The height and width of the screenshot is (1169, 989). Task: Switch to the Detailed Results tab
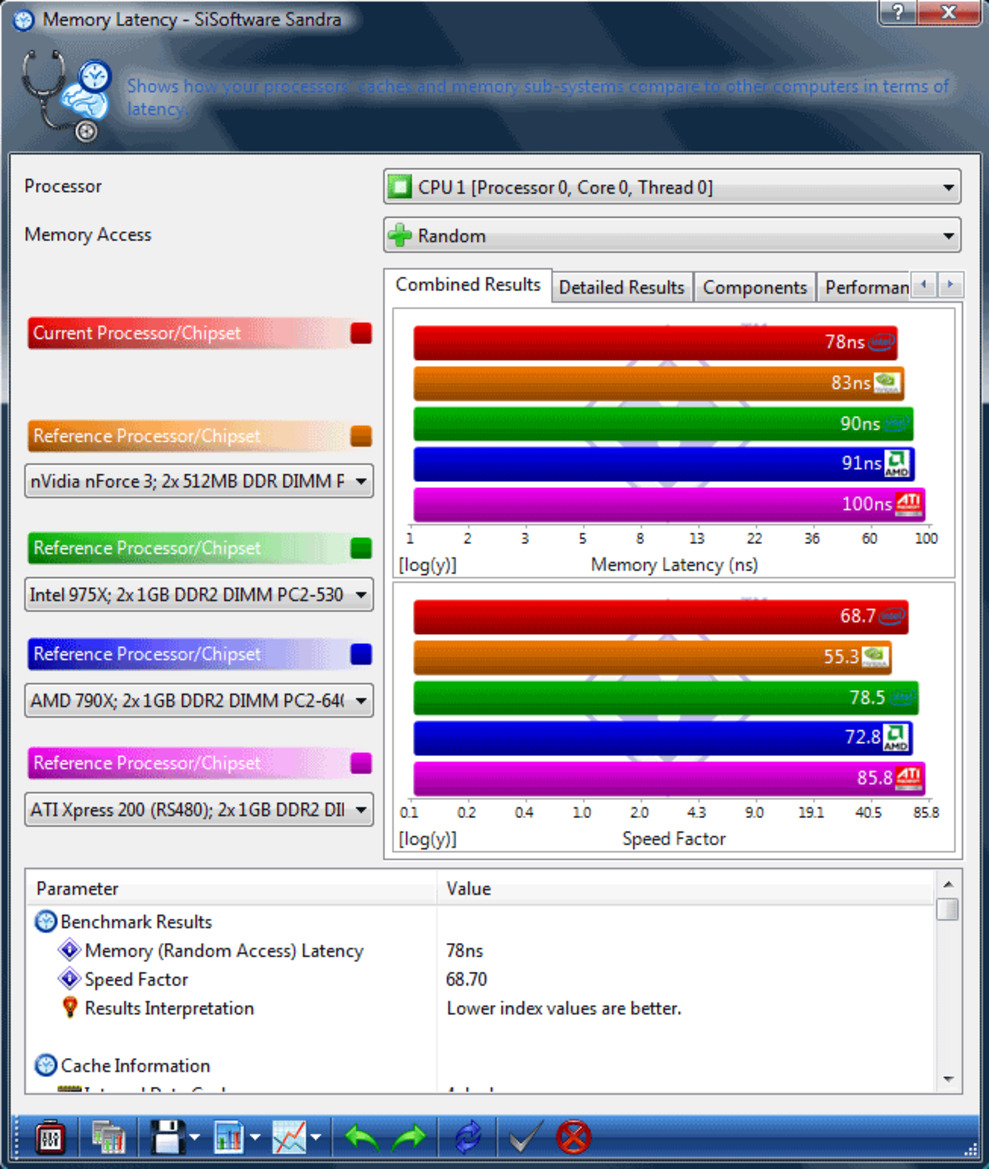[x=622, y=288]
